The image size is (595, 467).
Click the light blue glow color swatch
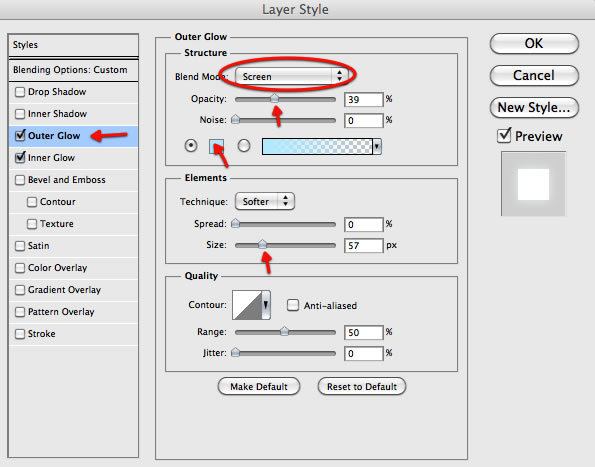click(216, 146)
